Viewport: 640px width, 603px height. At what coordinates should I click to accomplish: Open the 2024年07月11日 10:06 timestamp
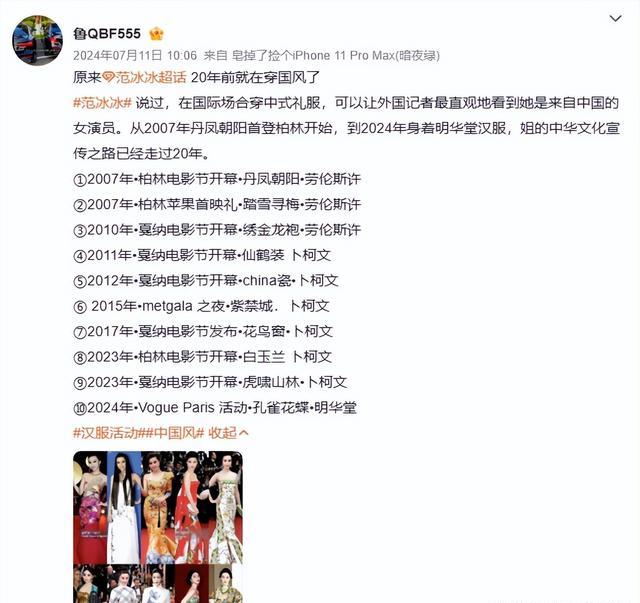135,55
